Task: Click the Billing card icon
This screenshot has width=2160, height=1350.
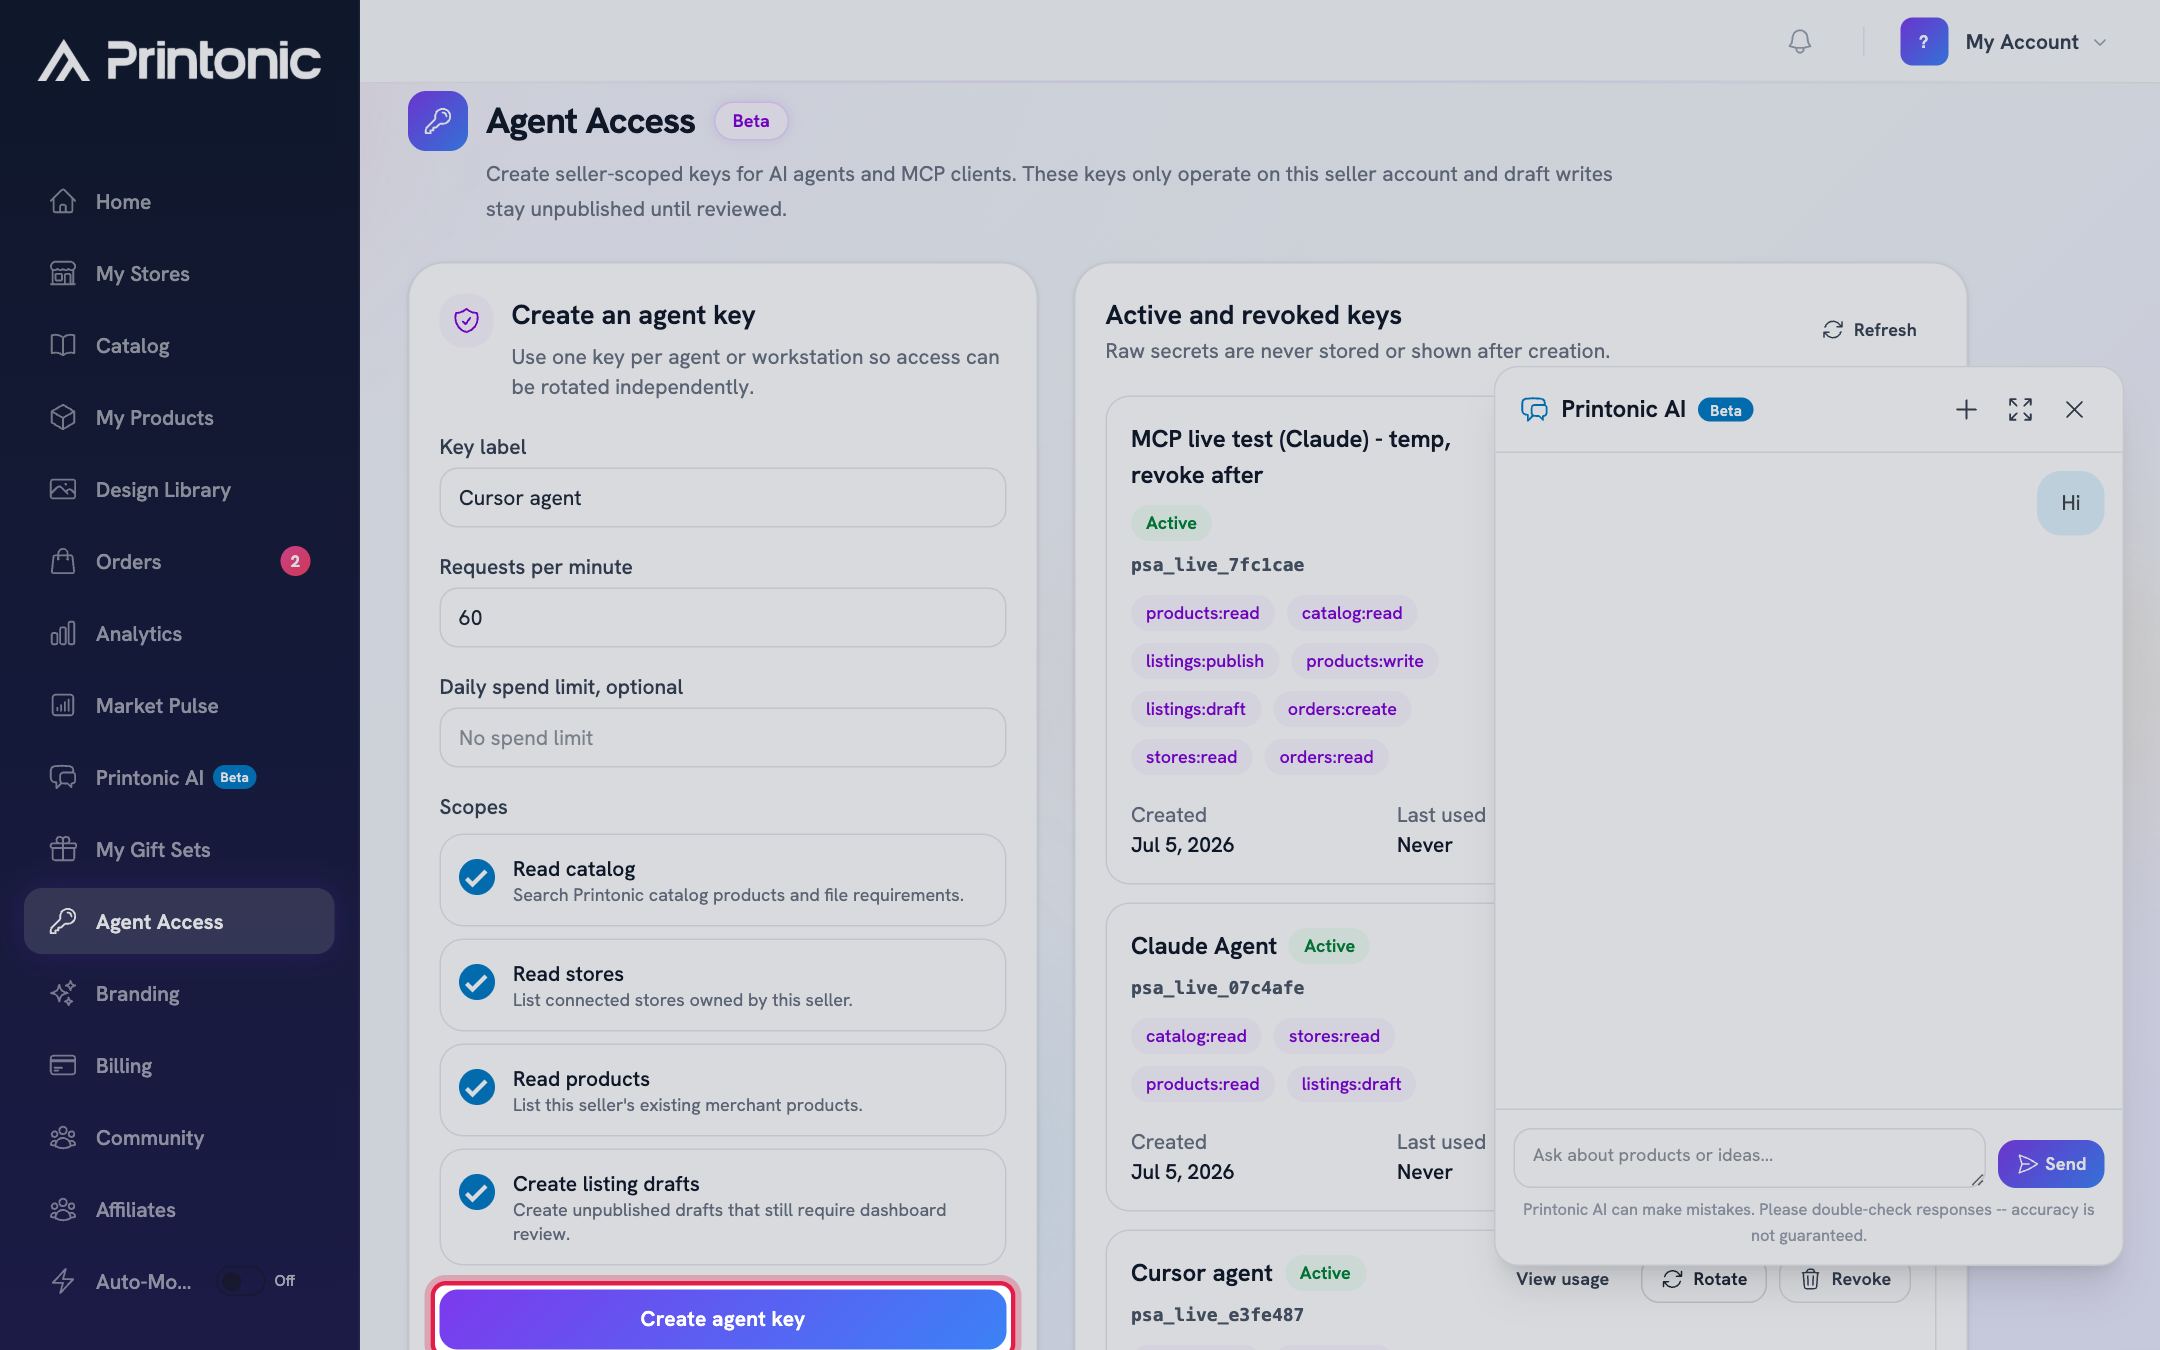Action: (x=63, y=1065)
